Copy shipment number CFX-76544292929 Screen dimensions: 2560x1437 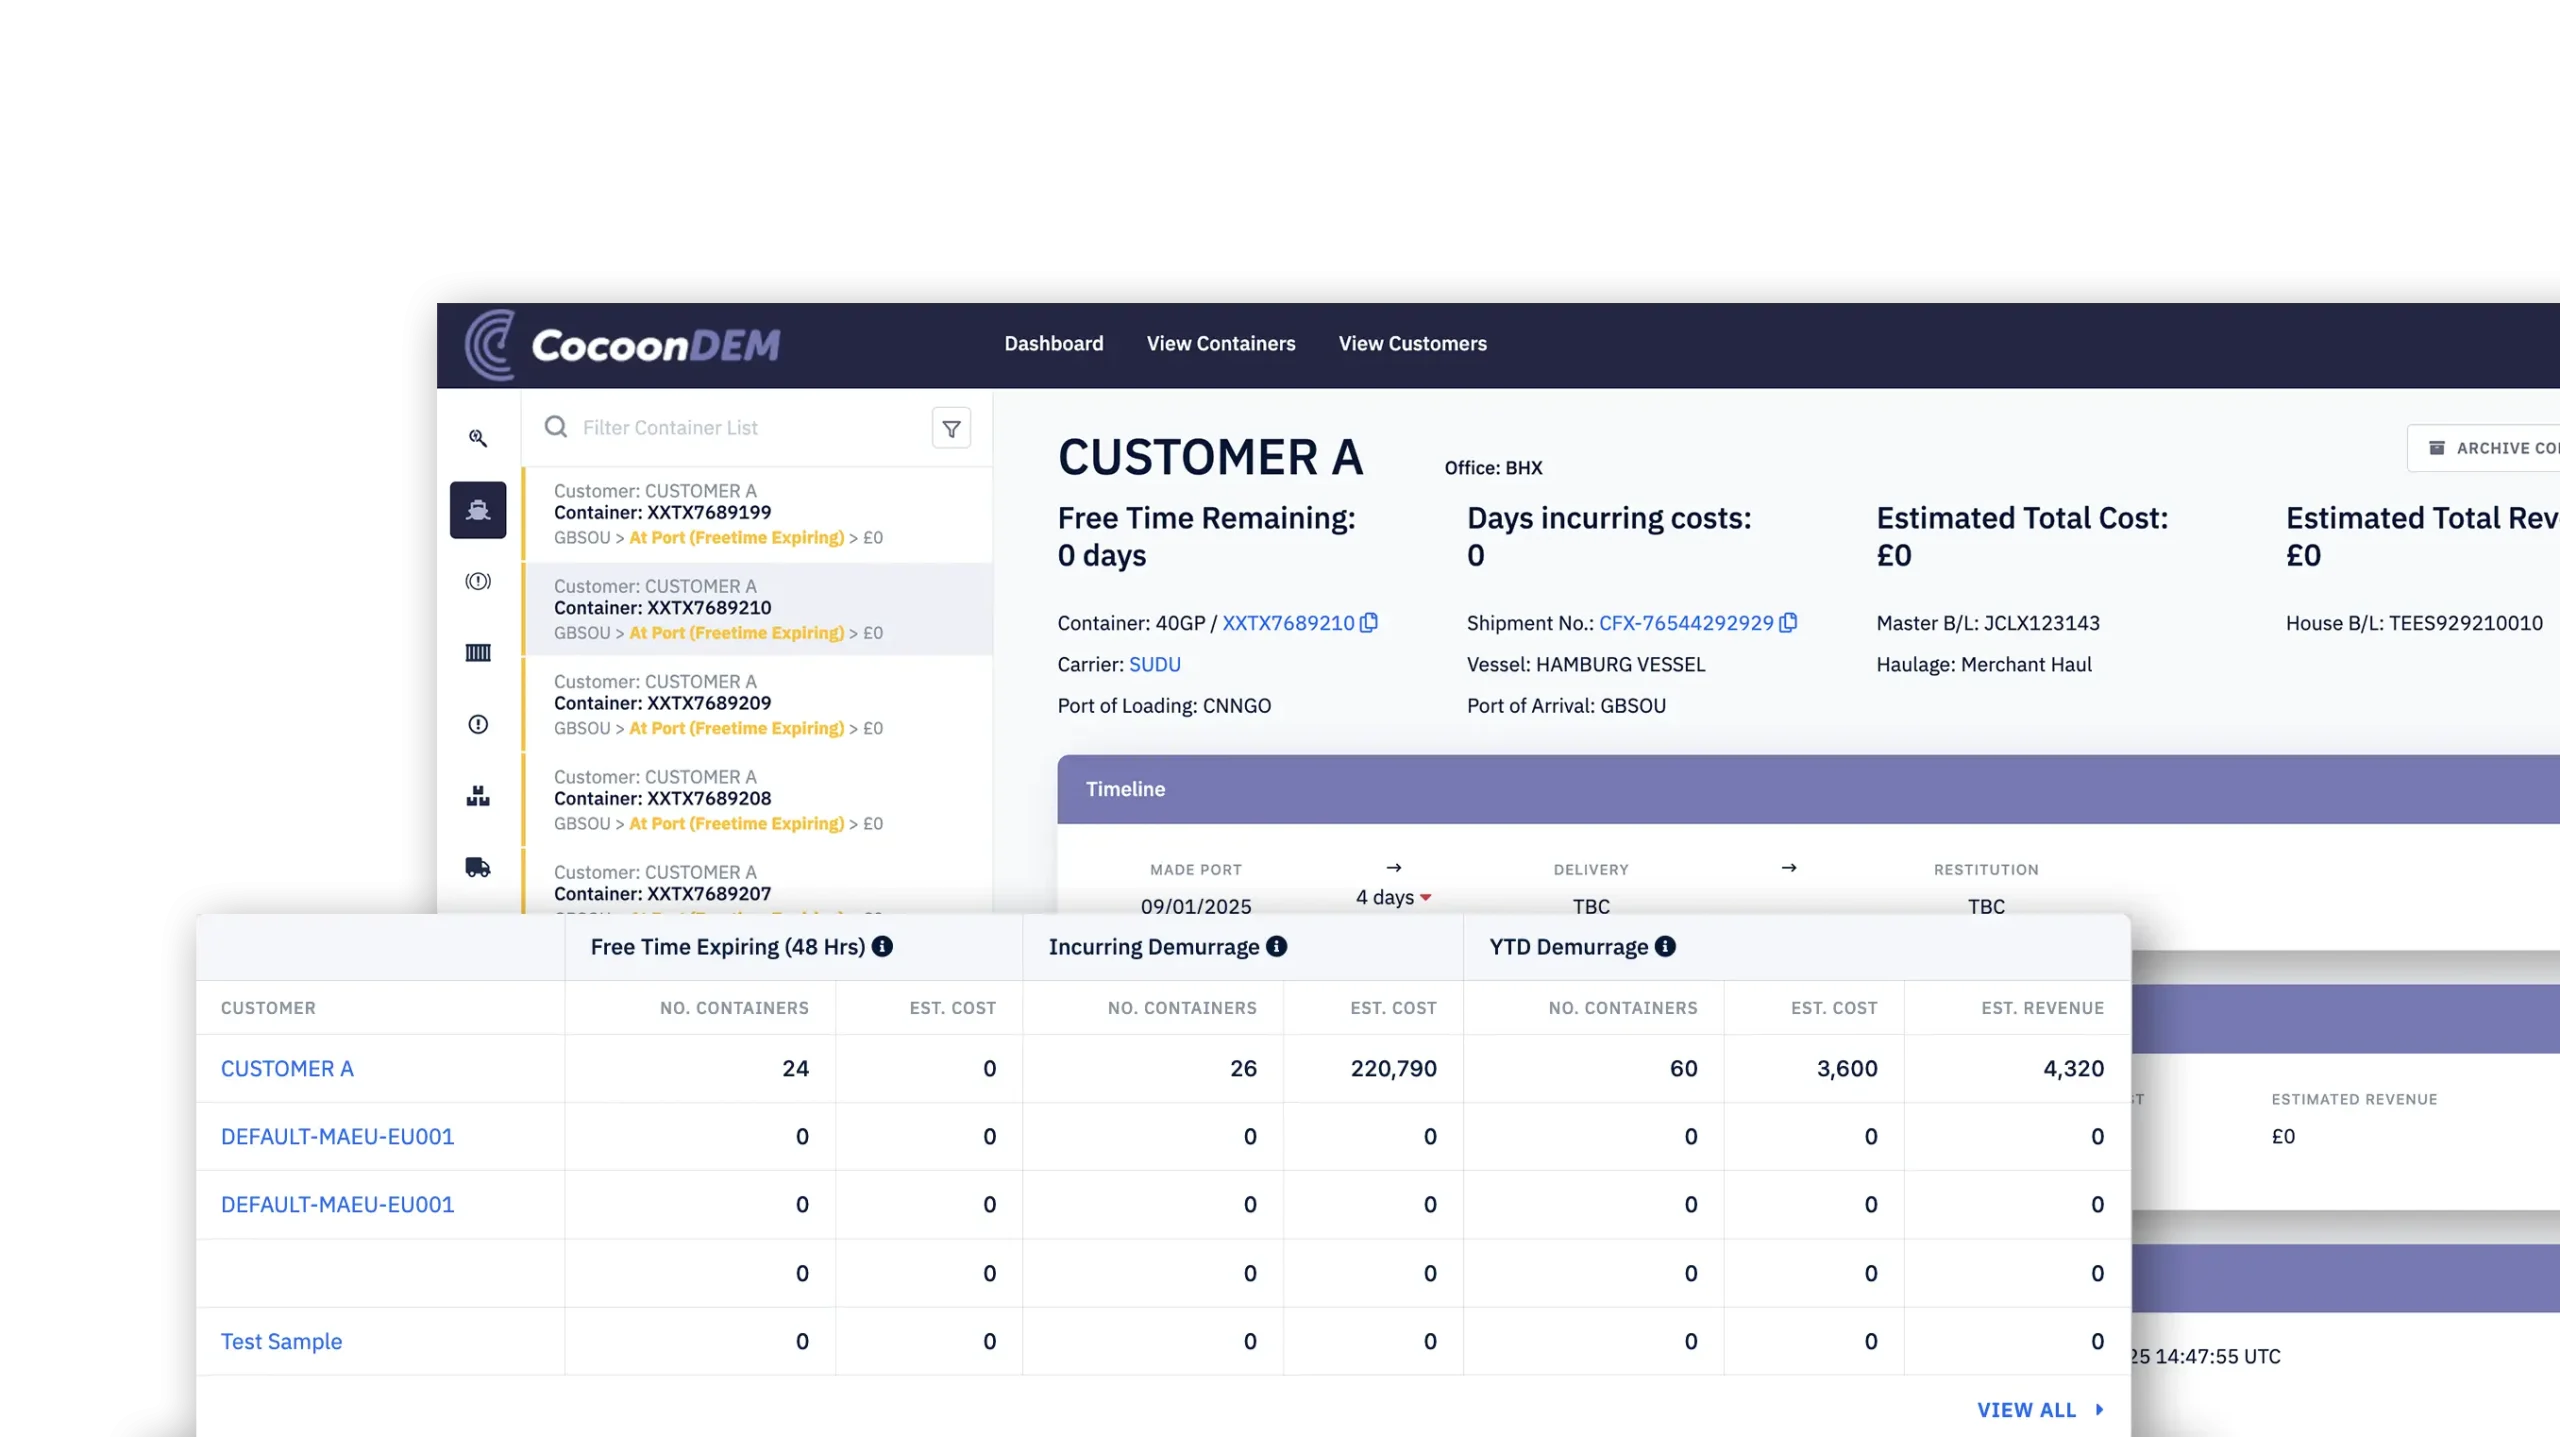[x=1788, y=622]
